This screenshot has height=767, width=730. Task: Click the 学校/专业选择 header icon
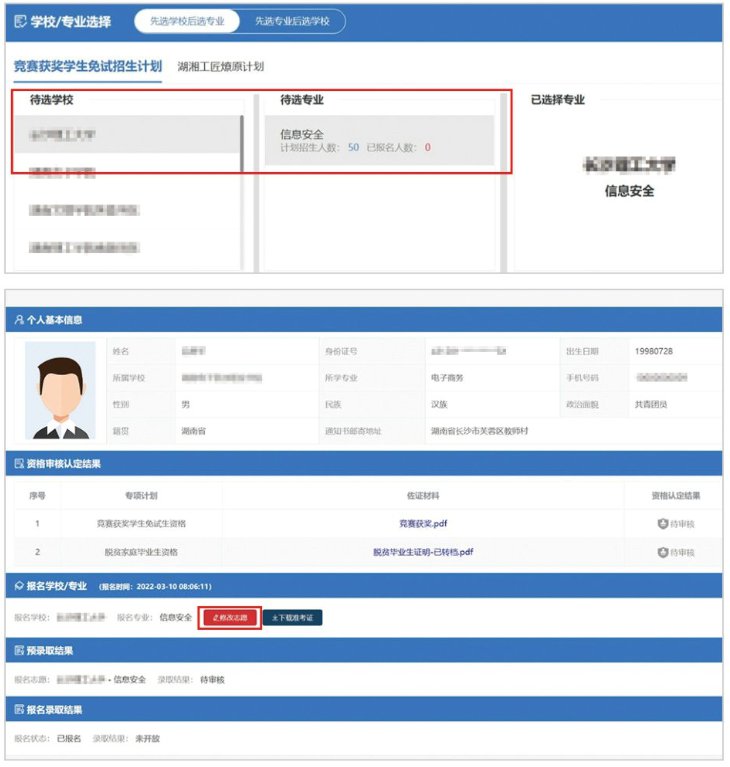click(20, 22)
